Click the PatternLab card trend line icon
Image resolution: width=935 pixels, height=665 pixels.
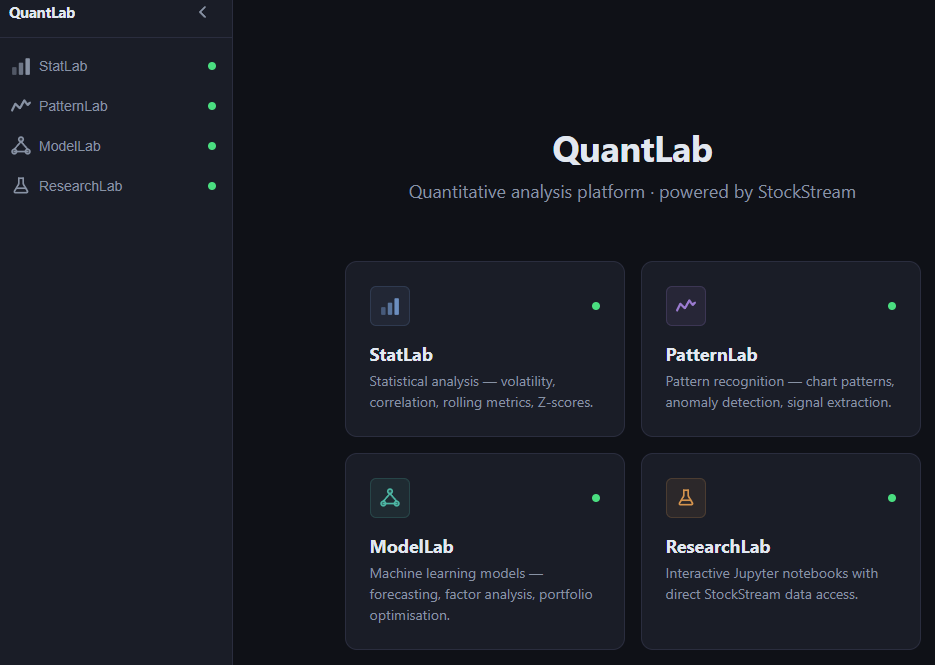tap(686, 306)
